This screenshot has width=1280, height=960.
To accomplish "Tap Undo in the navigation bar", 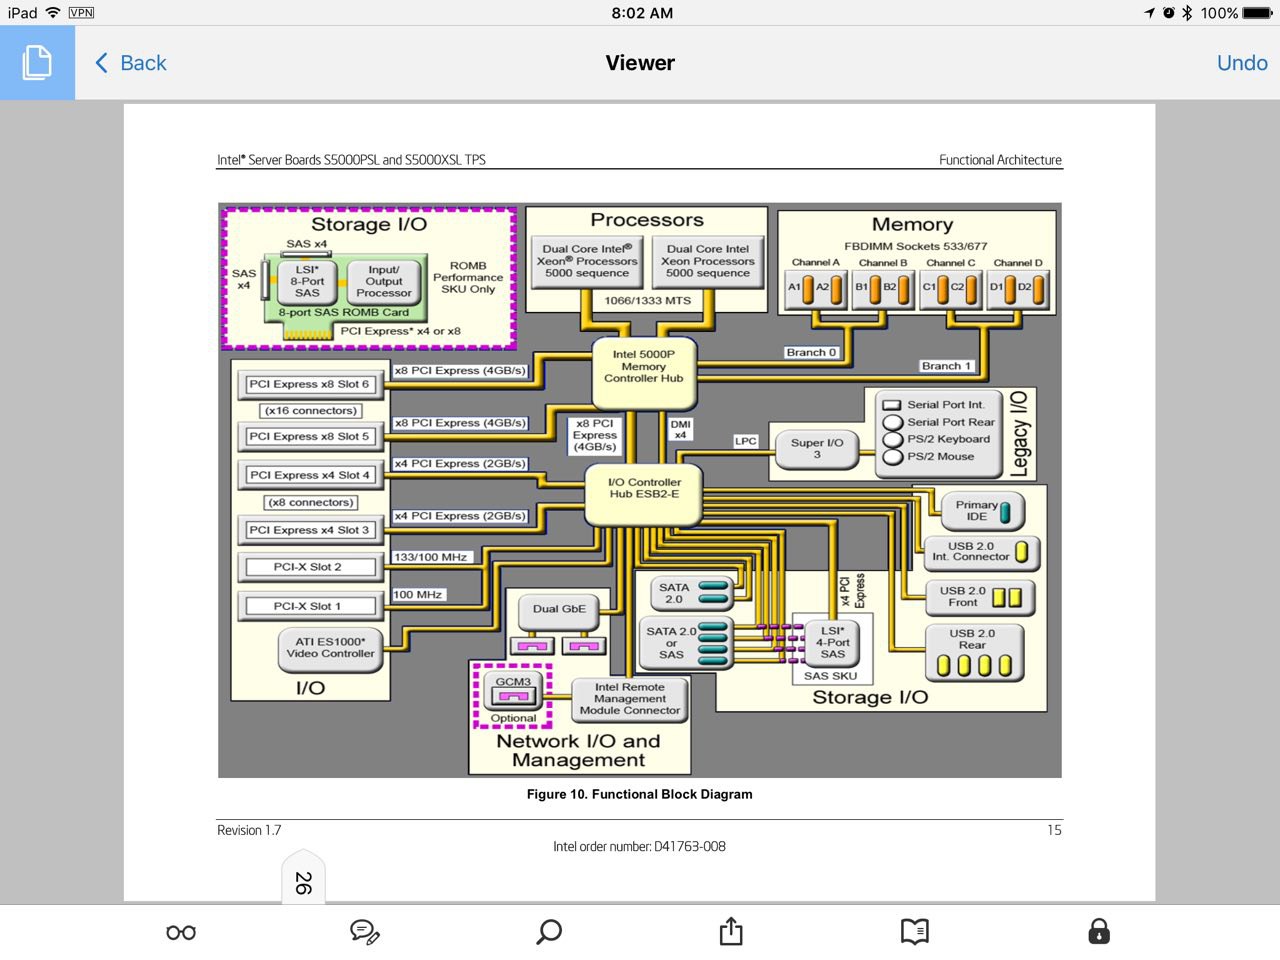I will [1242, 63].
